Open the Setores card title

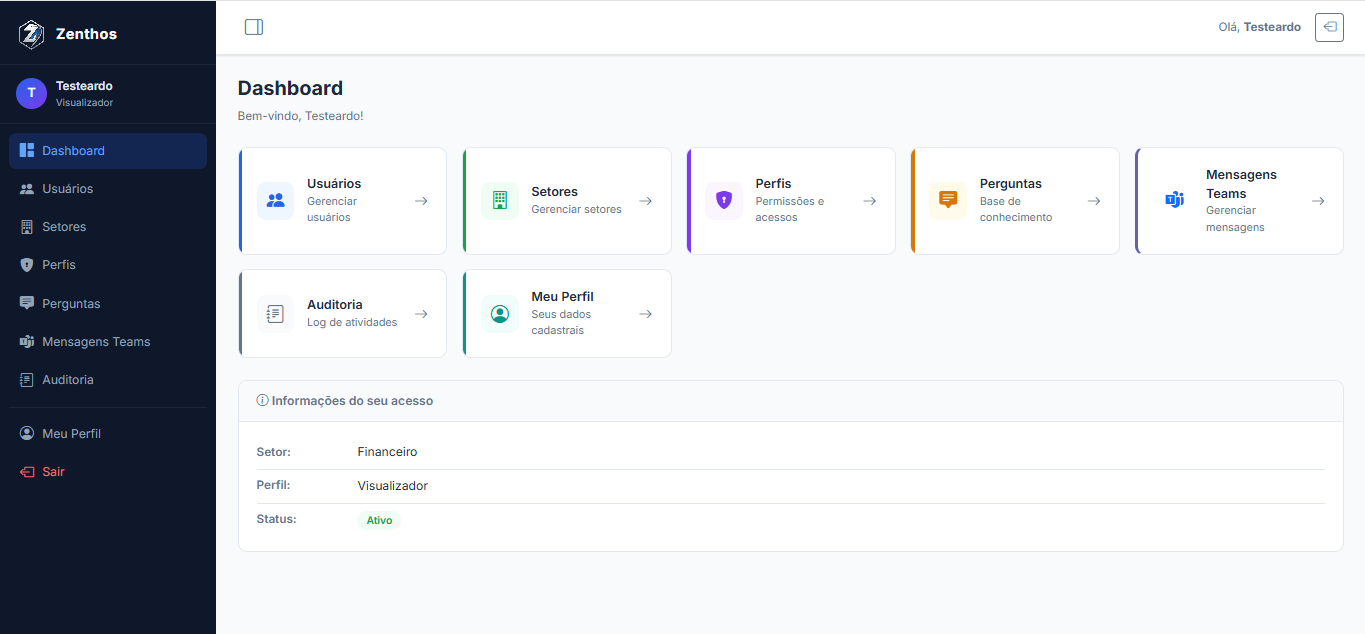(555, 192)
